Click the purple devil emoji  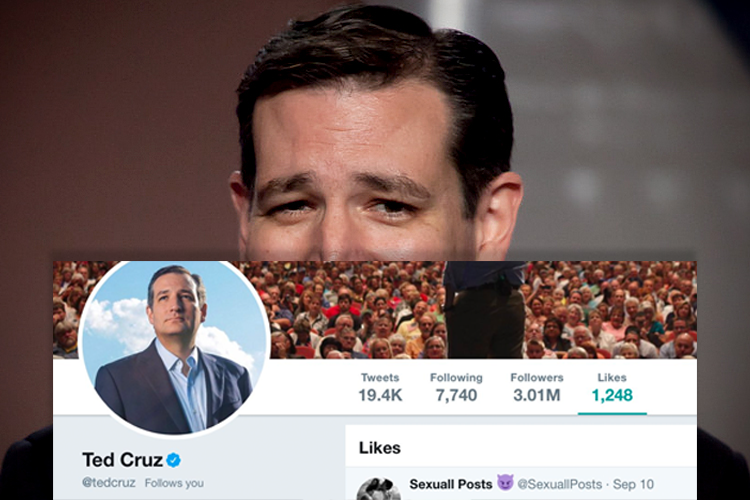(505, 482)
